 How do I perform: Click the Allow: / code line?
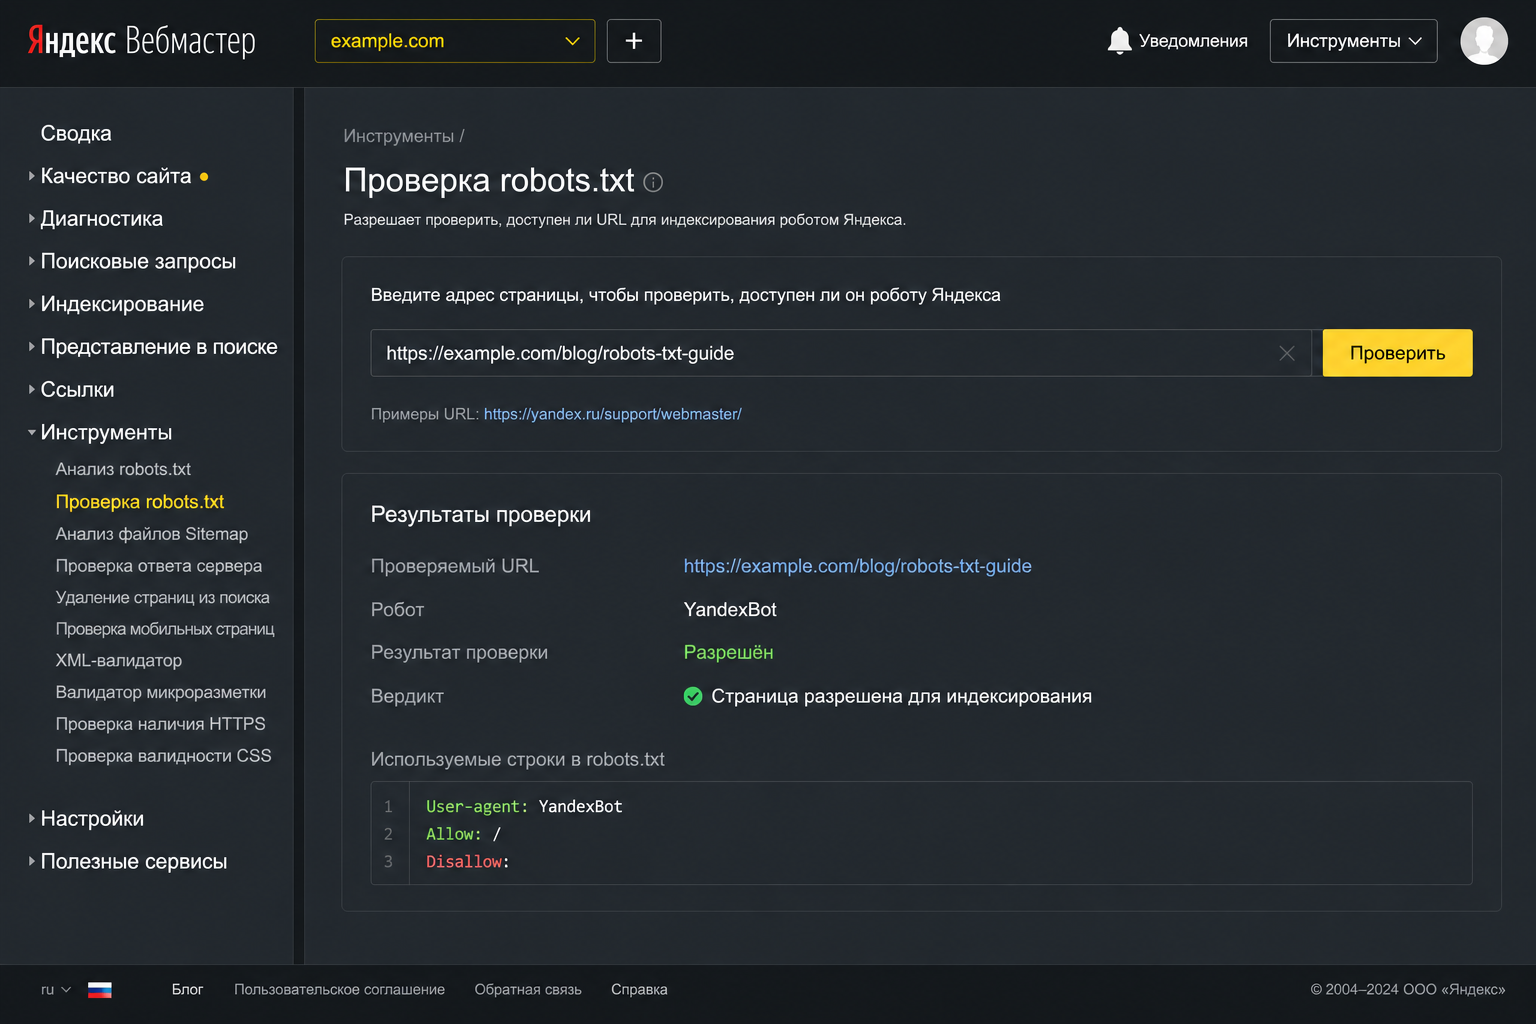(463, 834)
